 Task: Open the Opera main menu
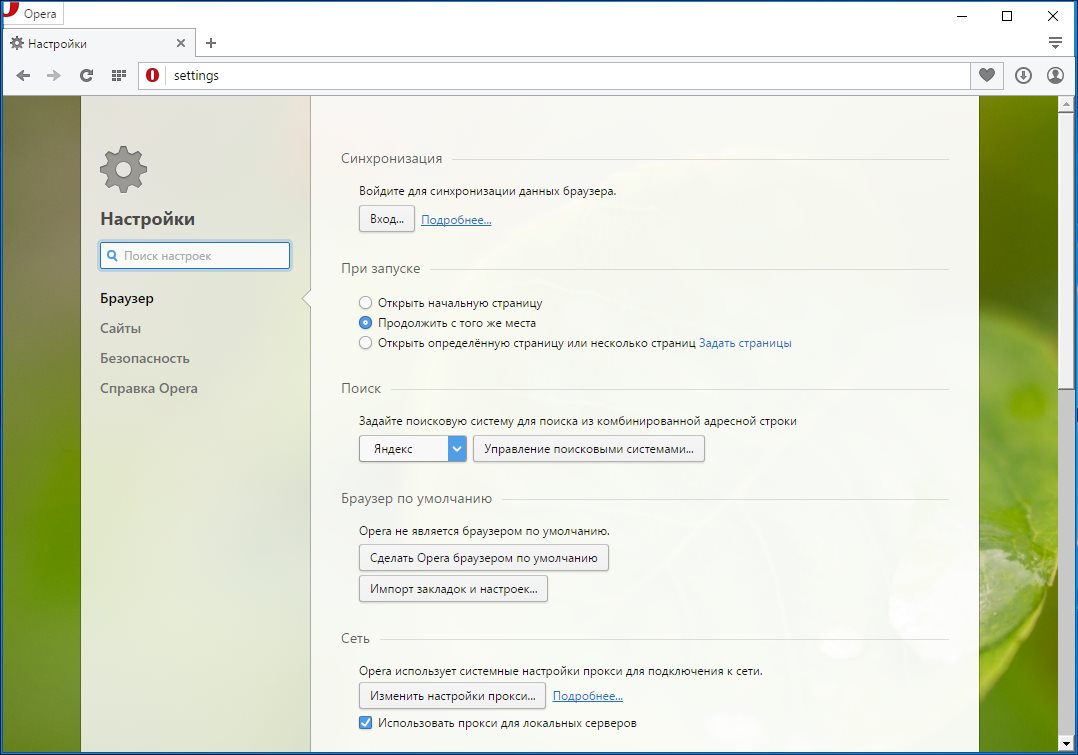tap(32, 13)
